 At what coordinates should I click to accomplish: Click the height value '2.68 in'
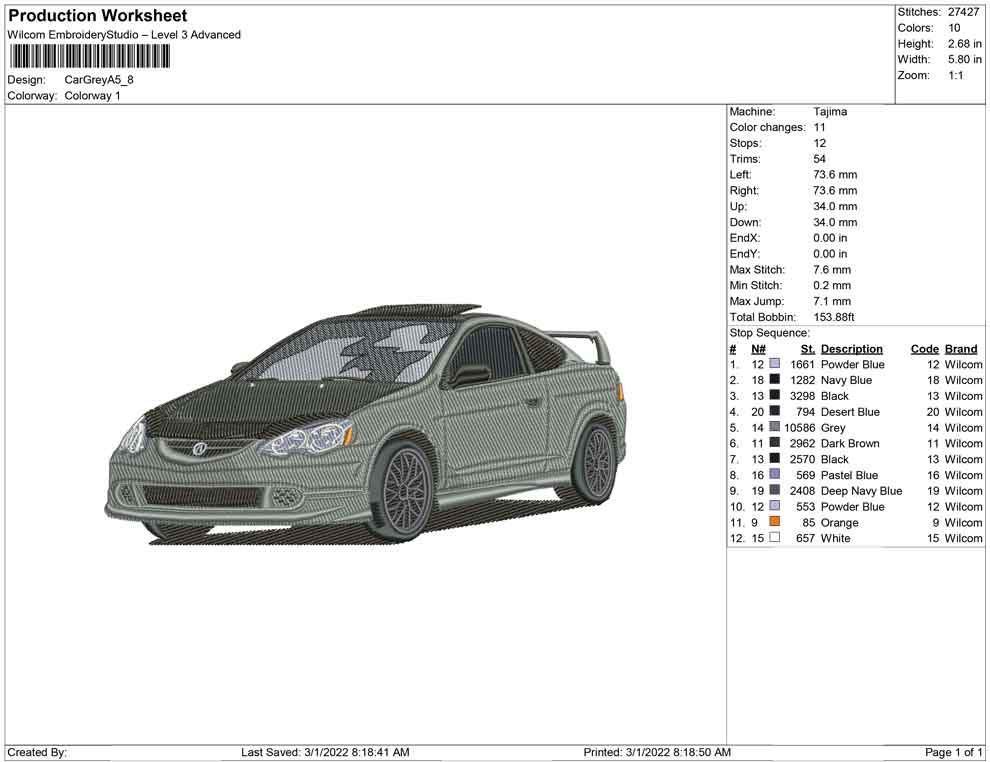[x=964, y=44]
